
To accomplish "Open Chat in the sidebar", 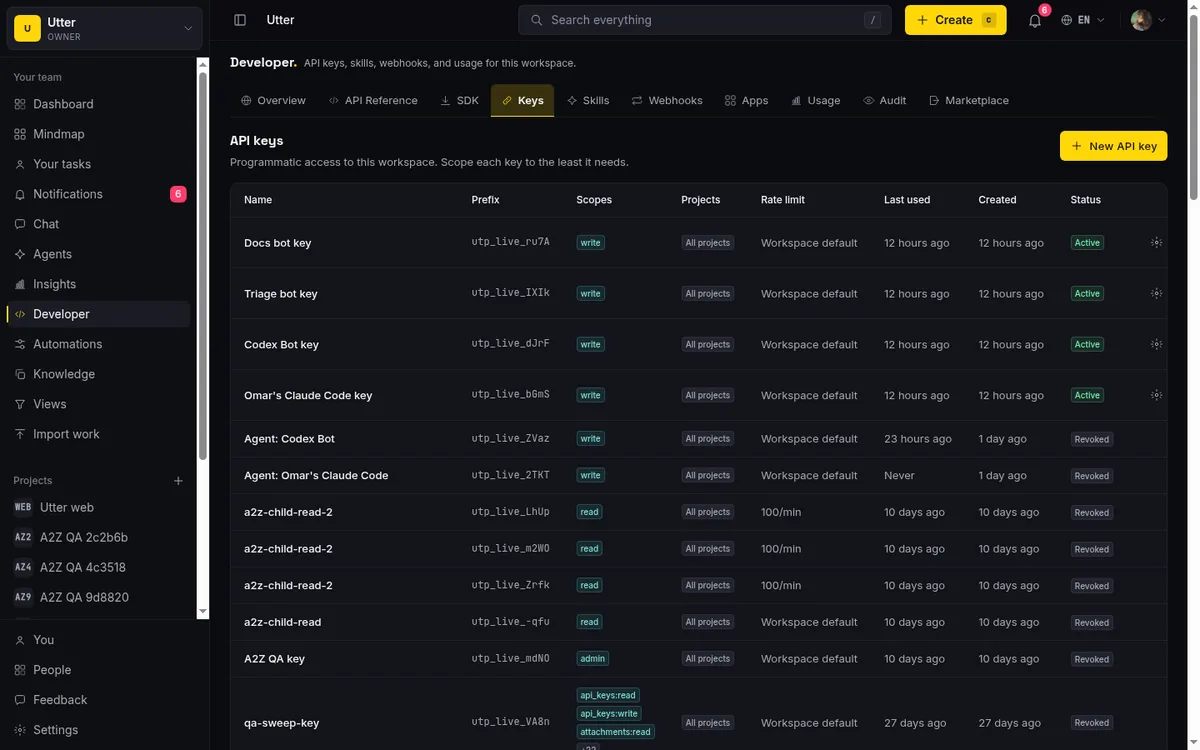I will (x=99, y=224).
